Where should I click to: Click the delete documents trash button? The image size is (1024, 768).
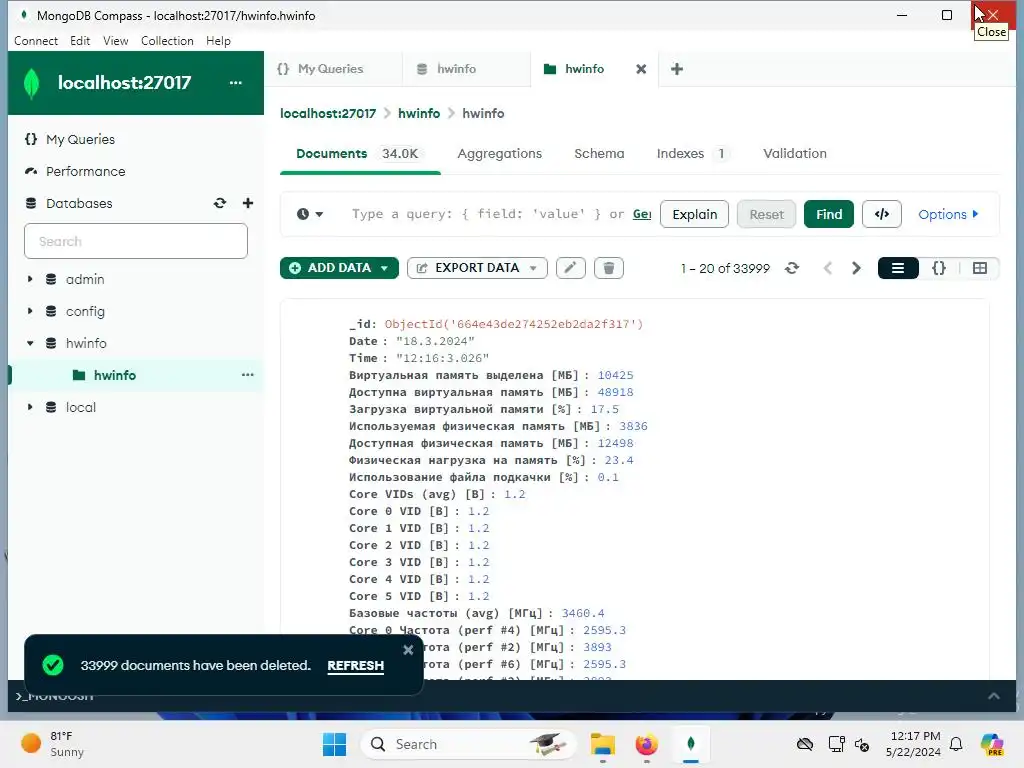coord(609,268)
